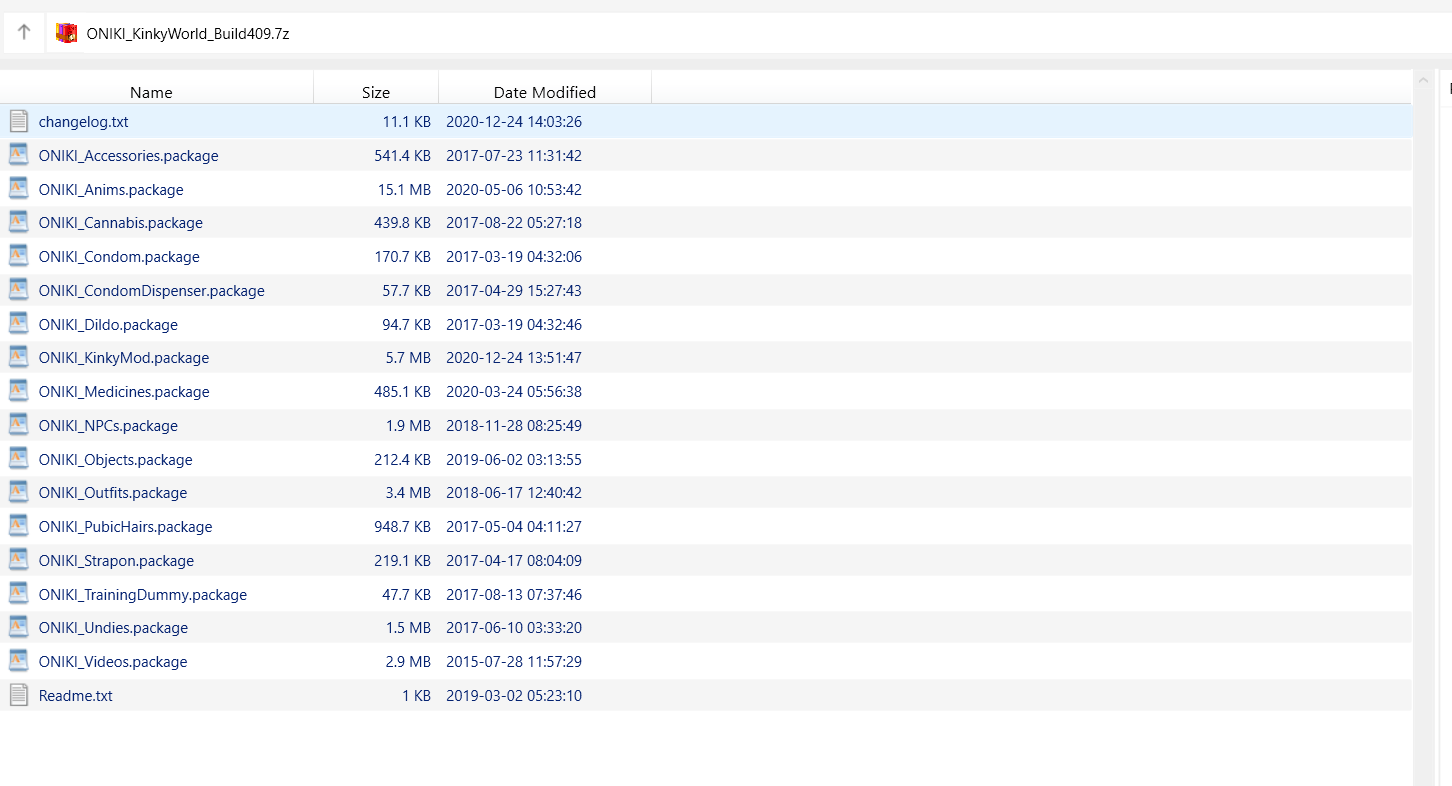Click the icon beside ONIKI_Outfits.package
Viewport: 1452px width, 786px height.
(x=19, y=493)
